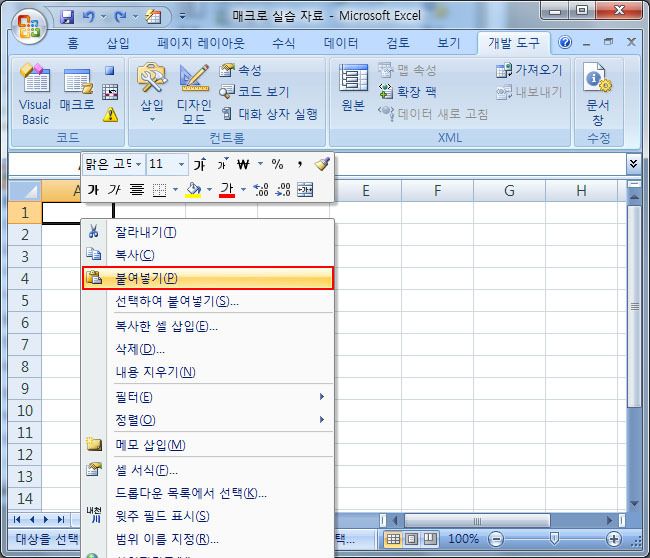Toggle bold in mini toolbar
Viewport: 650px width, 558px height.
tap(93, 190)
